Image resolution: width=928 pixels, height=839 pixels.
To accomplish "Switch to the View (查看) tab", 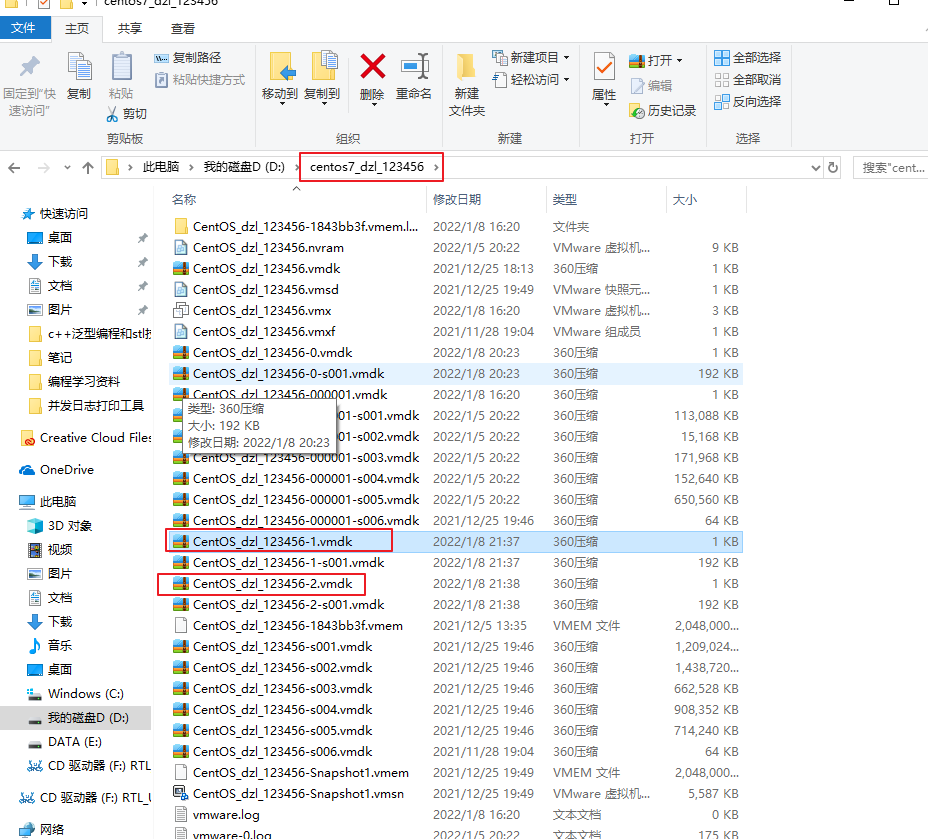I will coord(183,28).
